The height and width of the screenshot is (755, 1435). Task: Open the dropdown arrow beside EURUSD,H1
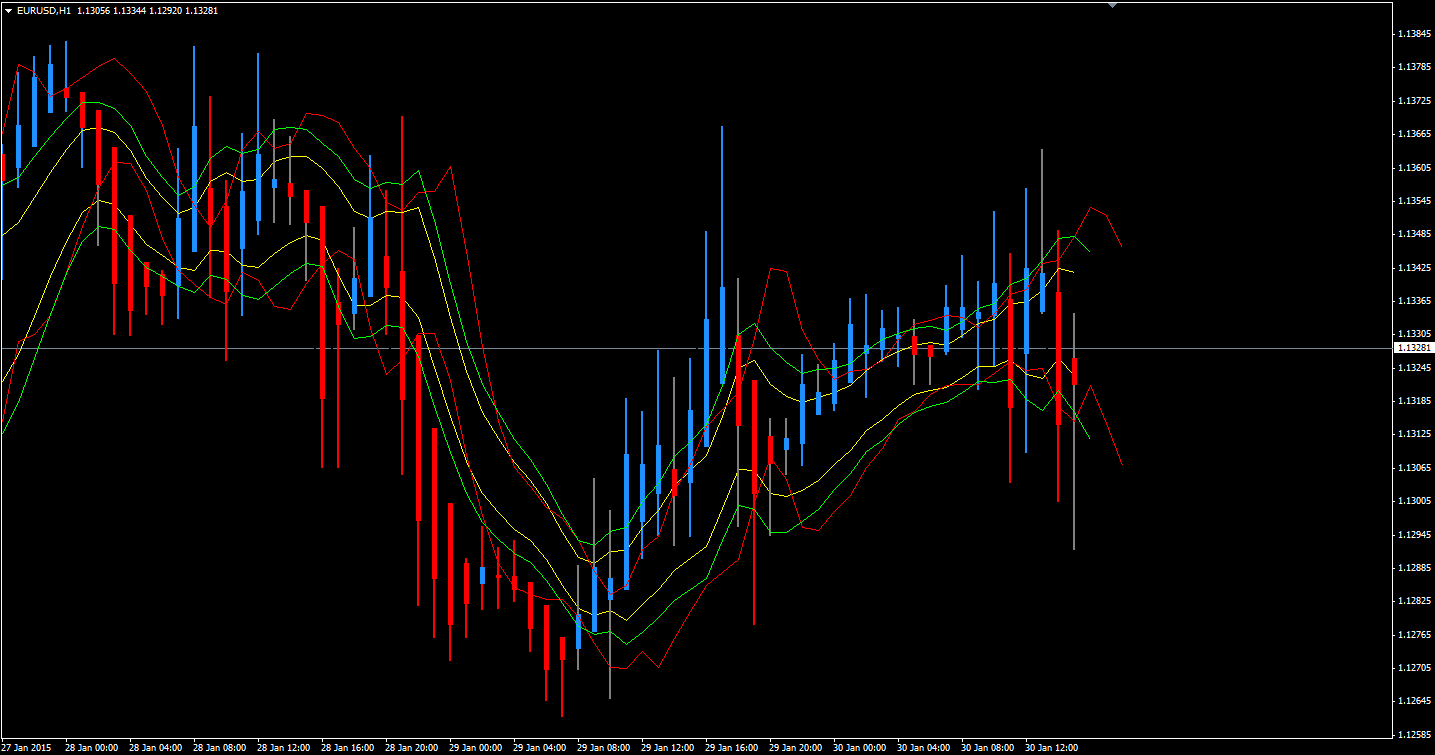[x=8, y=10]
